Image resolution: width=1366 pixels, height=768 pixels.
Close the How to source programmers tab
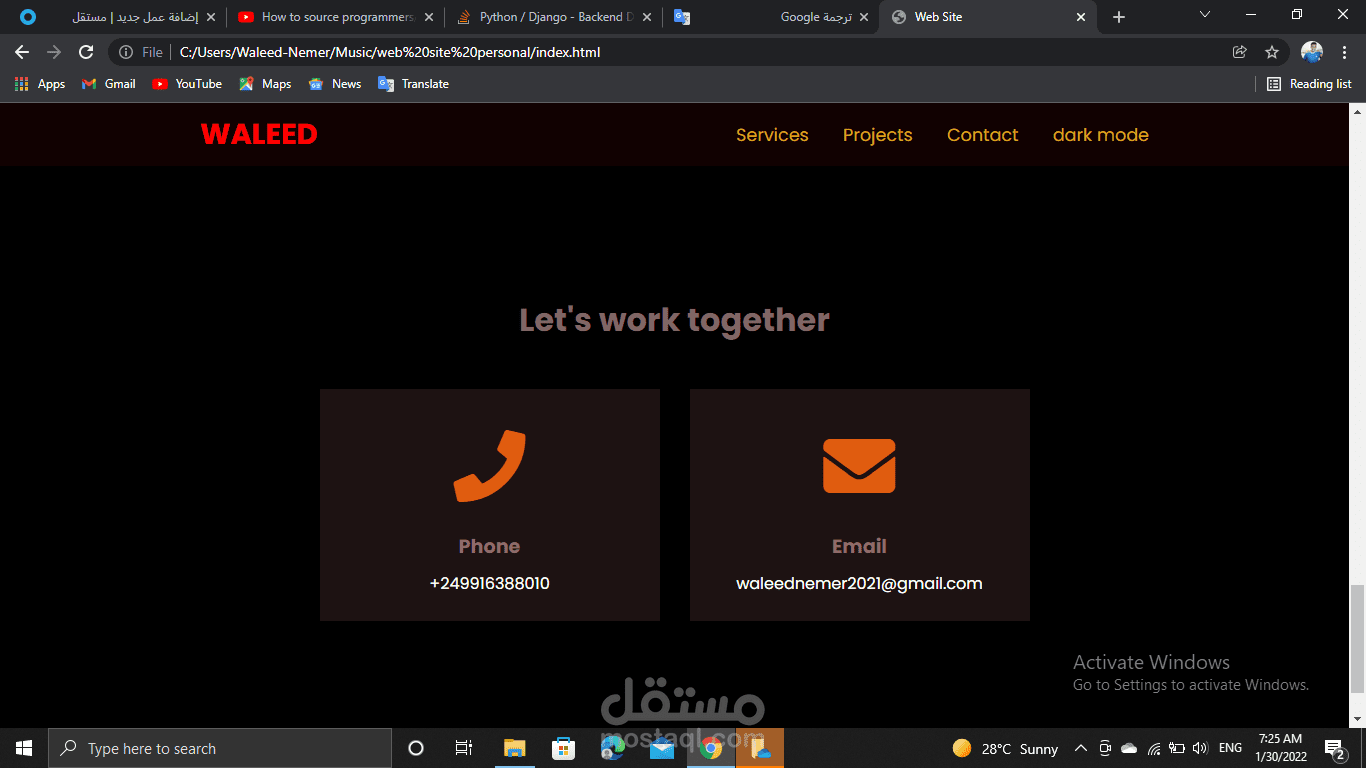pyautogui.click(x=429, y=17)
